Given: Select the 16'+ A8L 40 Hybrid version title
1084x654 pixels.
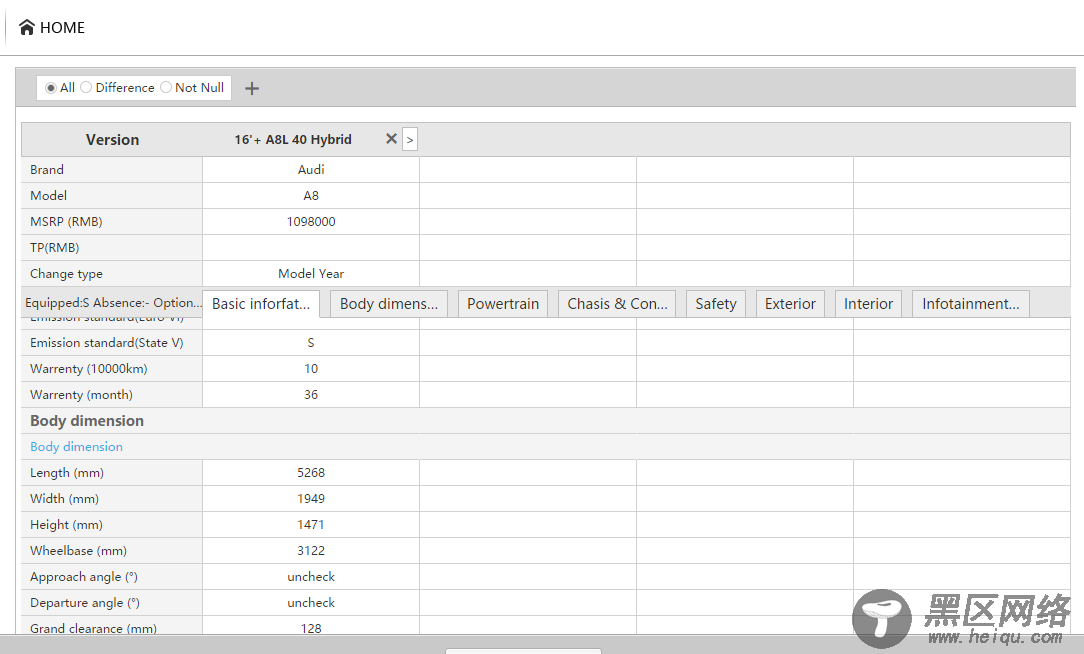Looking at the screenshot, I should (292, 140).
